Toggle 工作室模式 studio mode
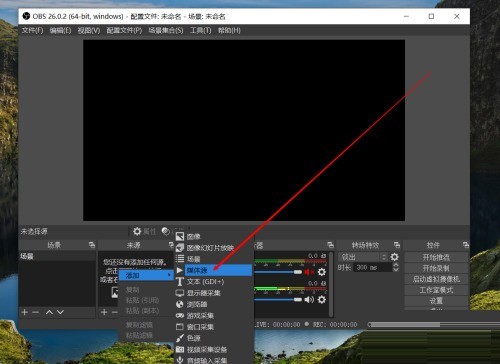The image size is (500, 364). pyautogui.click(x=436, y=290)
